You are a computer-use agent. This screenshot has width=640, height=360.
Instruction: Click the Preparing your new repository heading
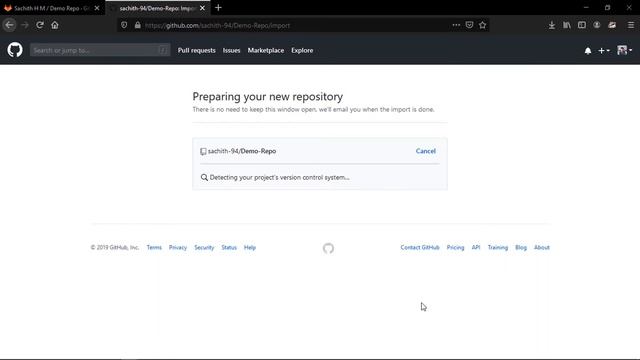(268, 97)
